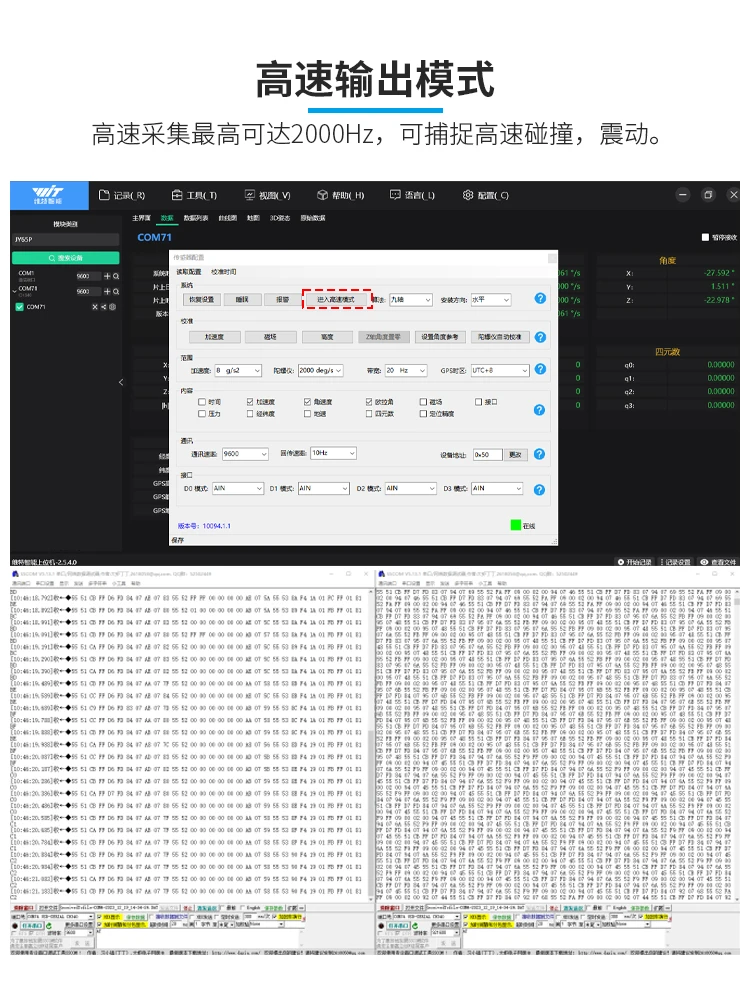Click the 校准时间 dialog menu item
This screenshot has height=1000, width=750.
224,272
